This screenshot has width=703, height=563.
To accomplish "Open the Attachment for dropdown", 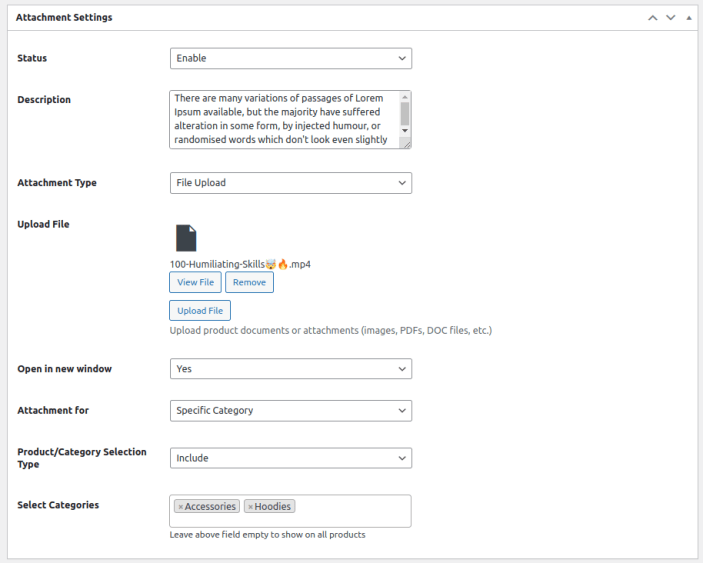I will [290, 410].
